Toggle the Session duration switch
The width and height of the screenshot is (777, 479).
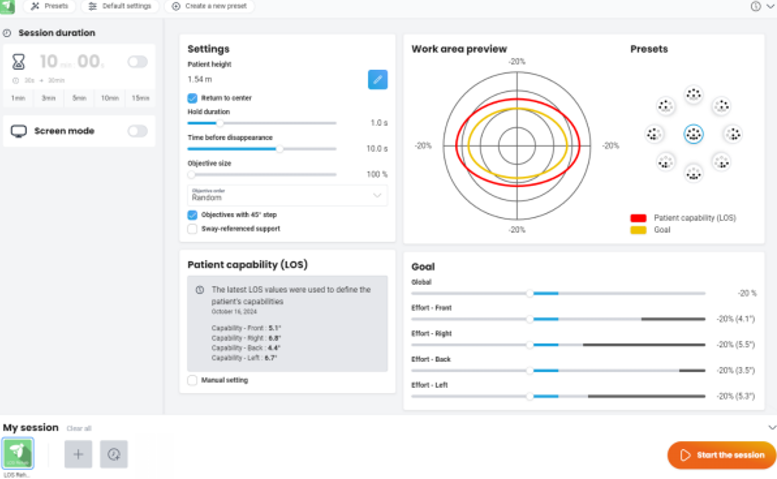(137, 62)
